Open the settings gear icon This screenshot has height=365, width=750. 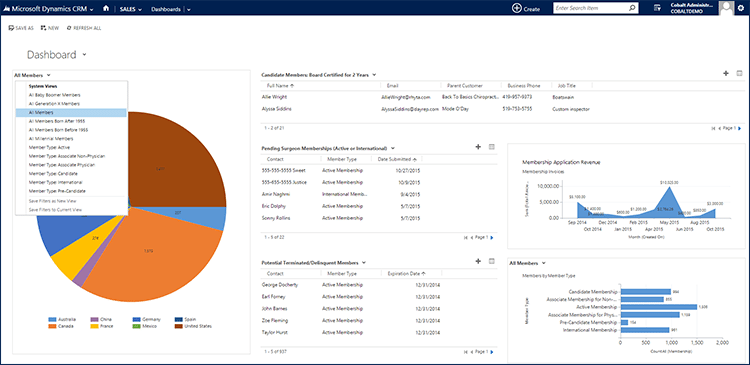tap(741, 9)
